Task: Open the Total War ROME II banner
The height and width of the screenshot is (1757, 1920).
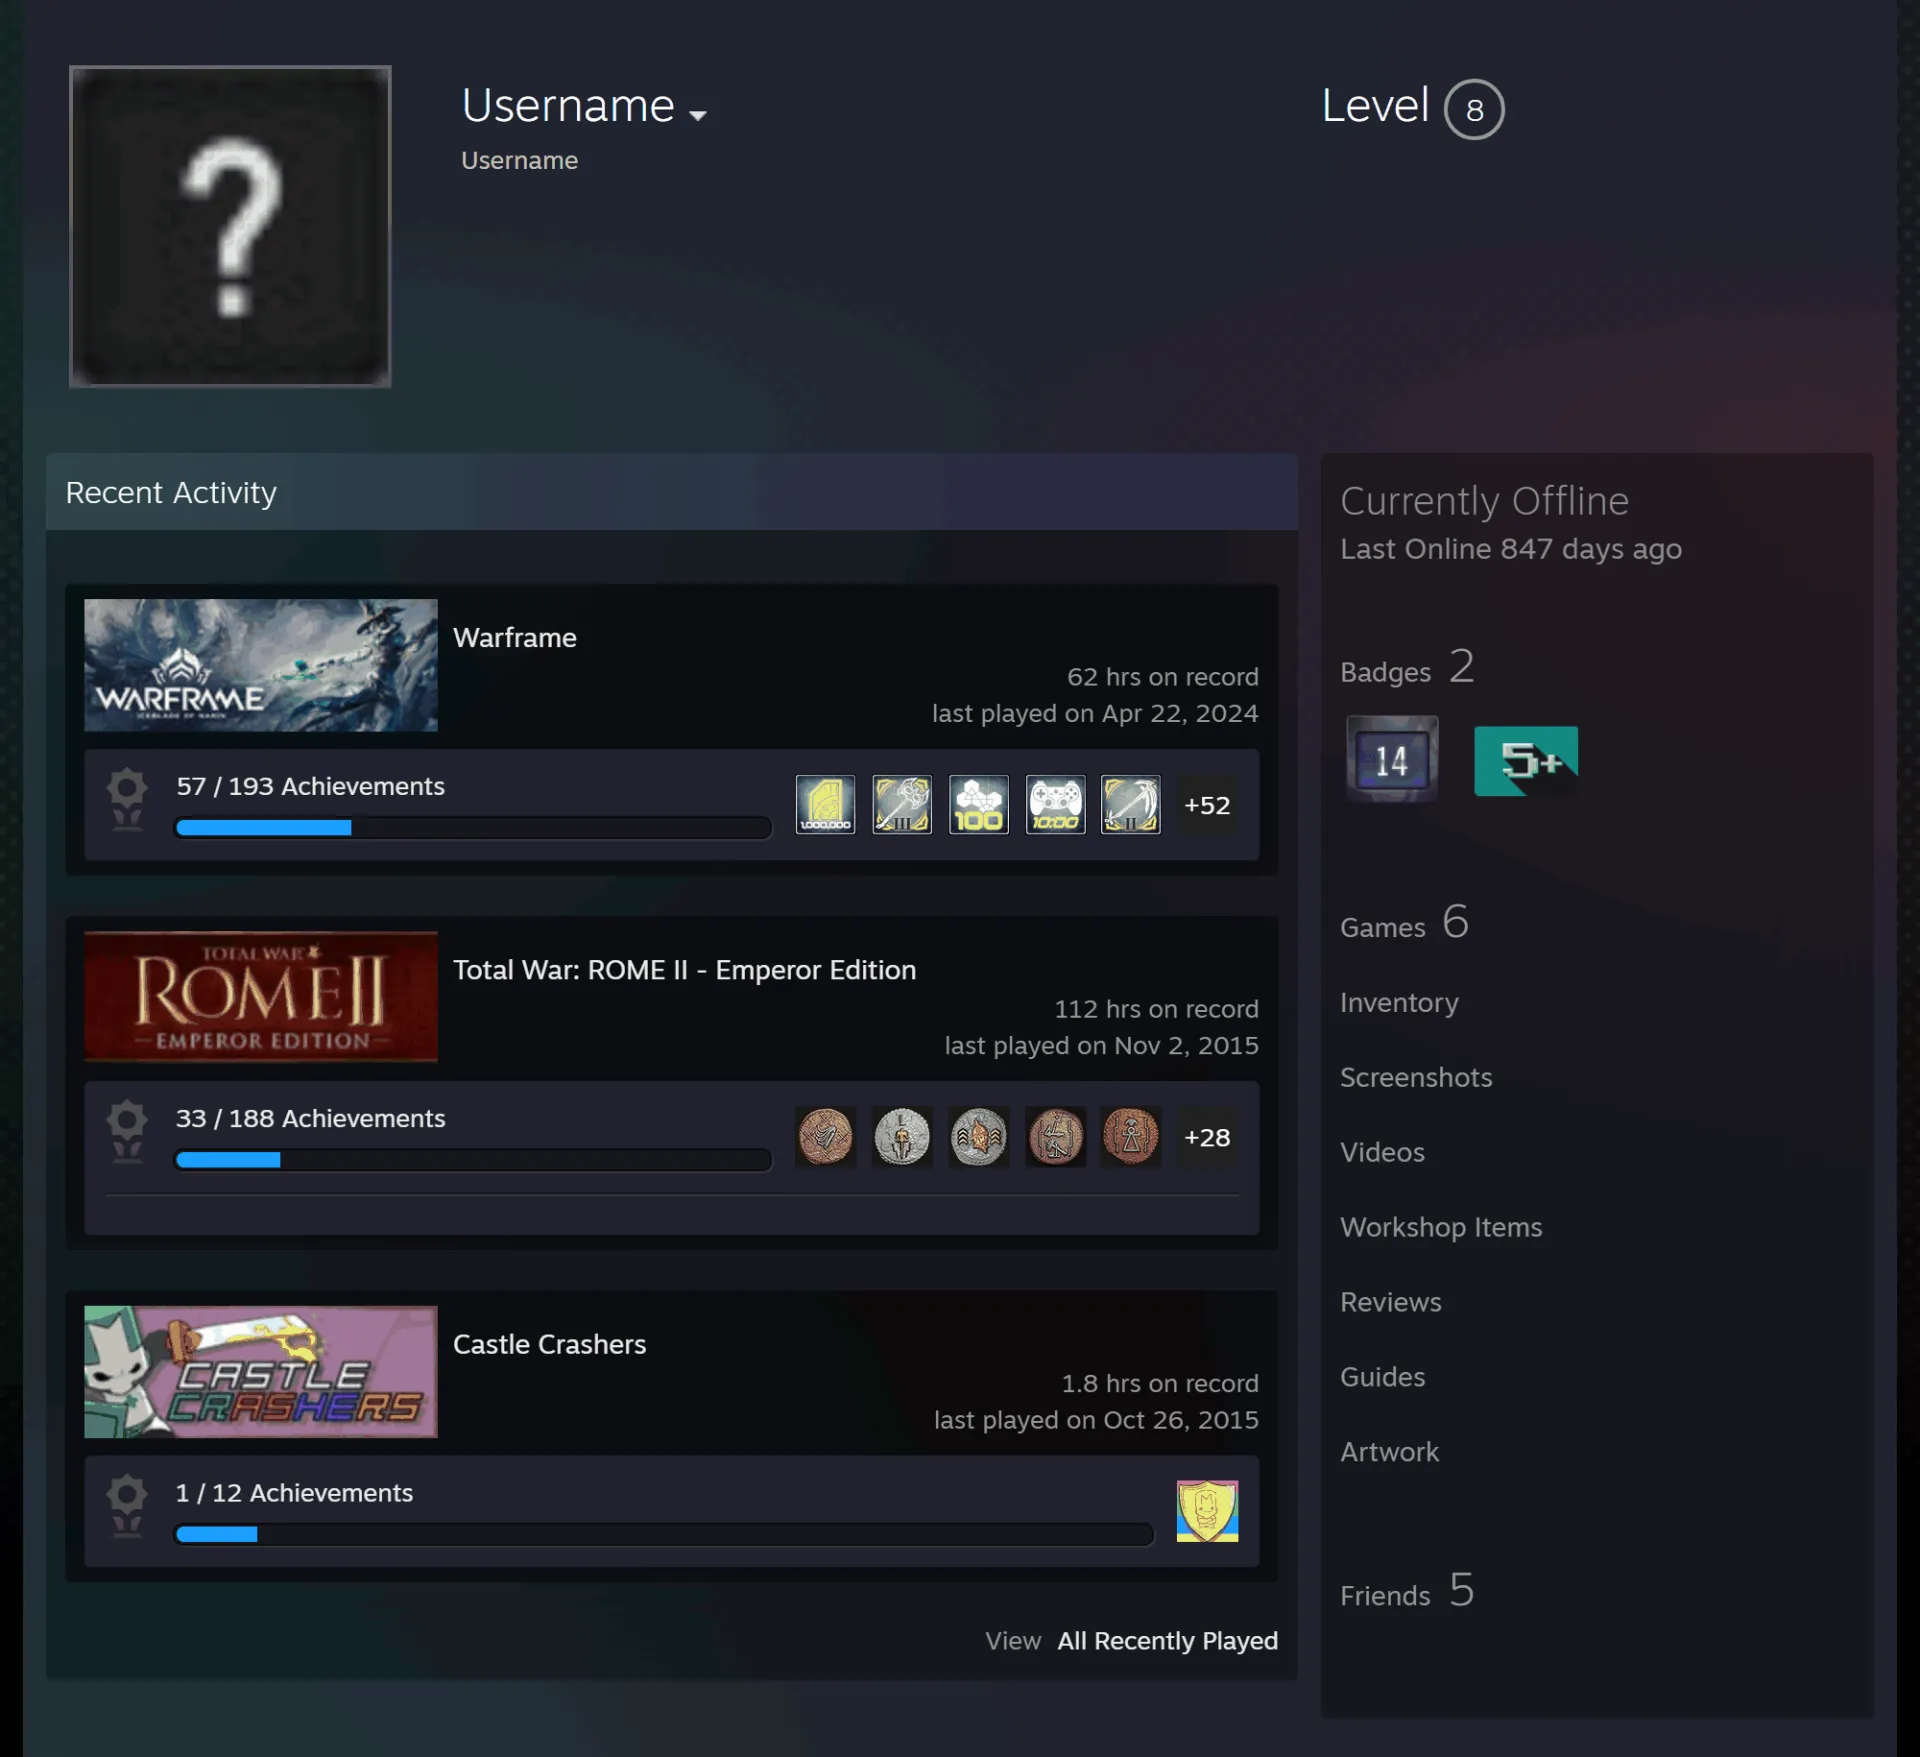Action: pos(261,997)
